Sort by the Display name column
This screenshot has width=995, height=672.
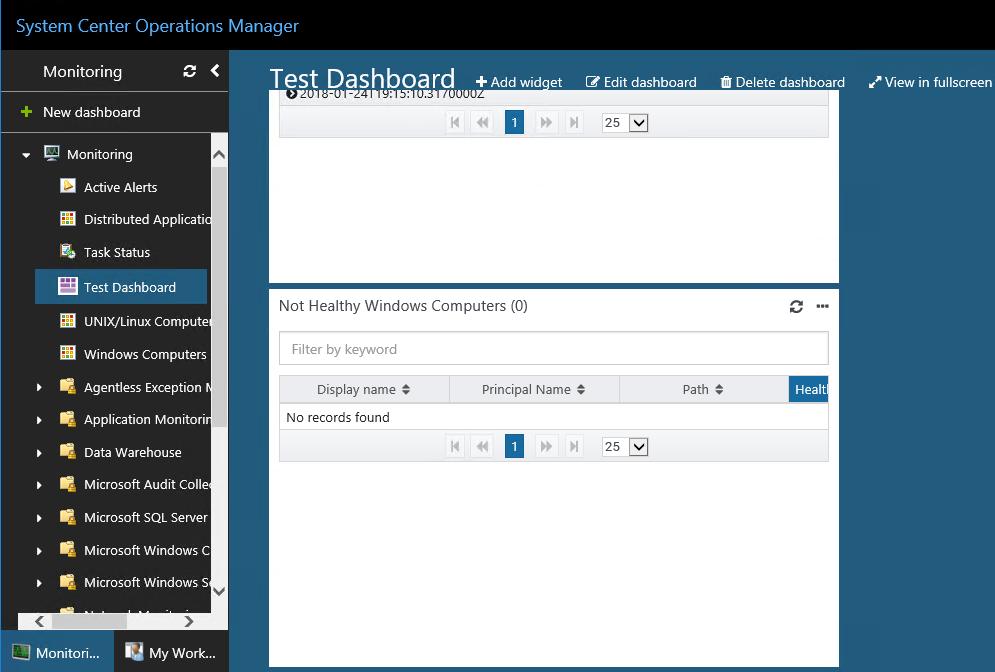coord(364,390)
